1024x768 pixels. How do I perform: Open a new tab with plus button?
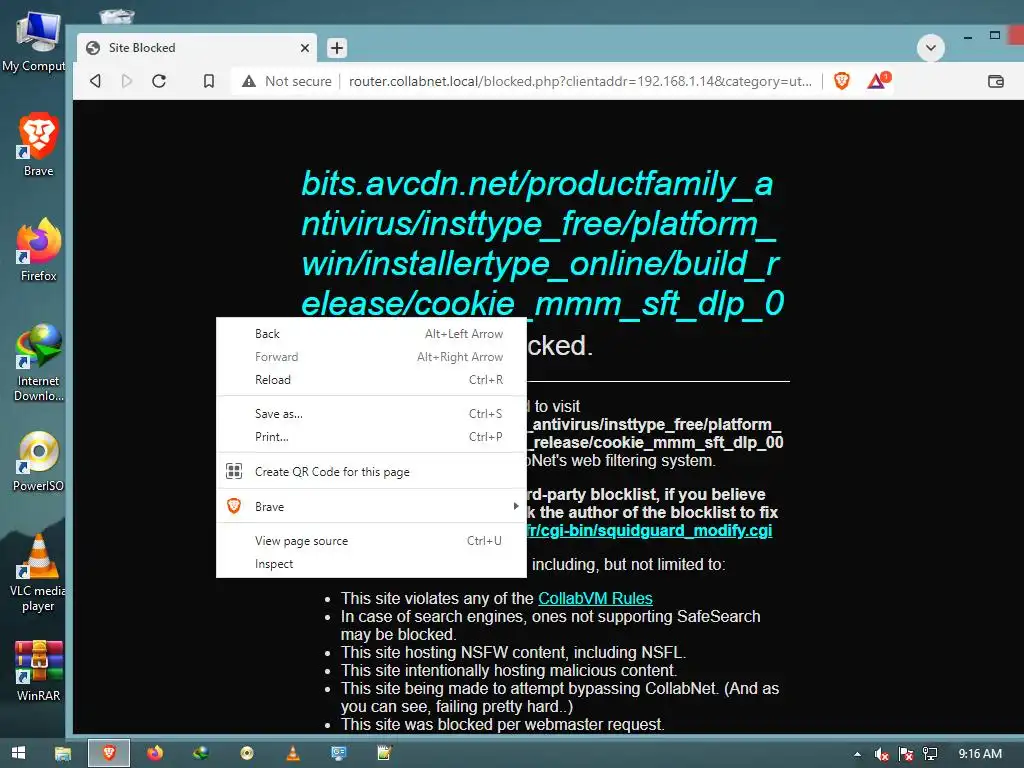(x=336, y=48)
